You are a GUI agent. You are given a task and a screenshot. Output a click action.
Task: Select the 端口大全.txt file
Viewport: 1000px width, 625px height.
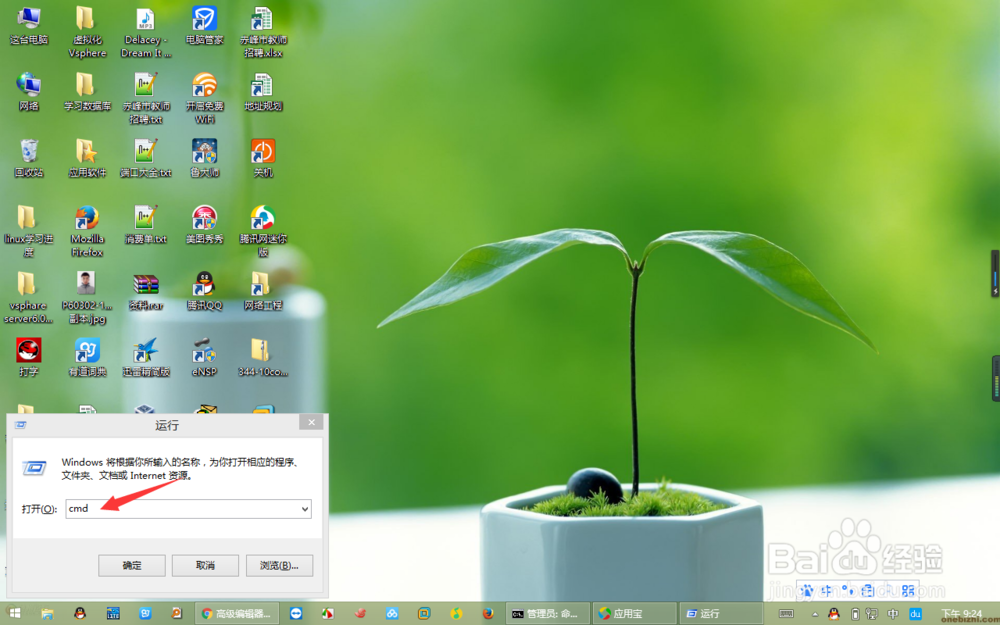click(146, 159)
